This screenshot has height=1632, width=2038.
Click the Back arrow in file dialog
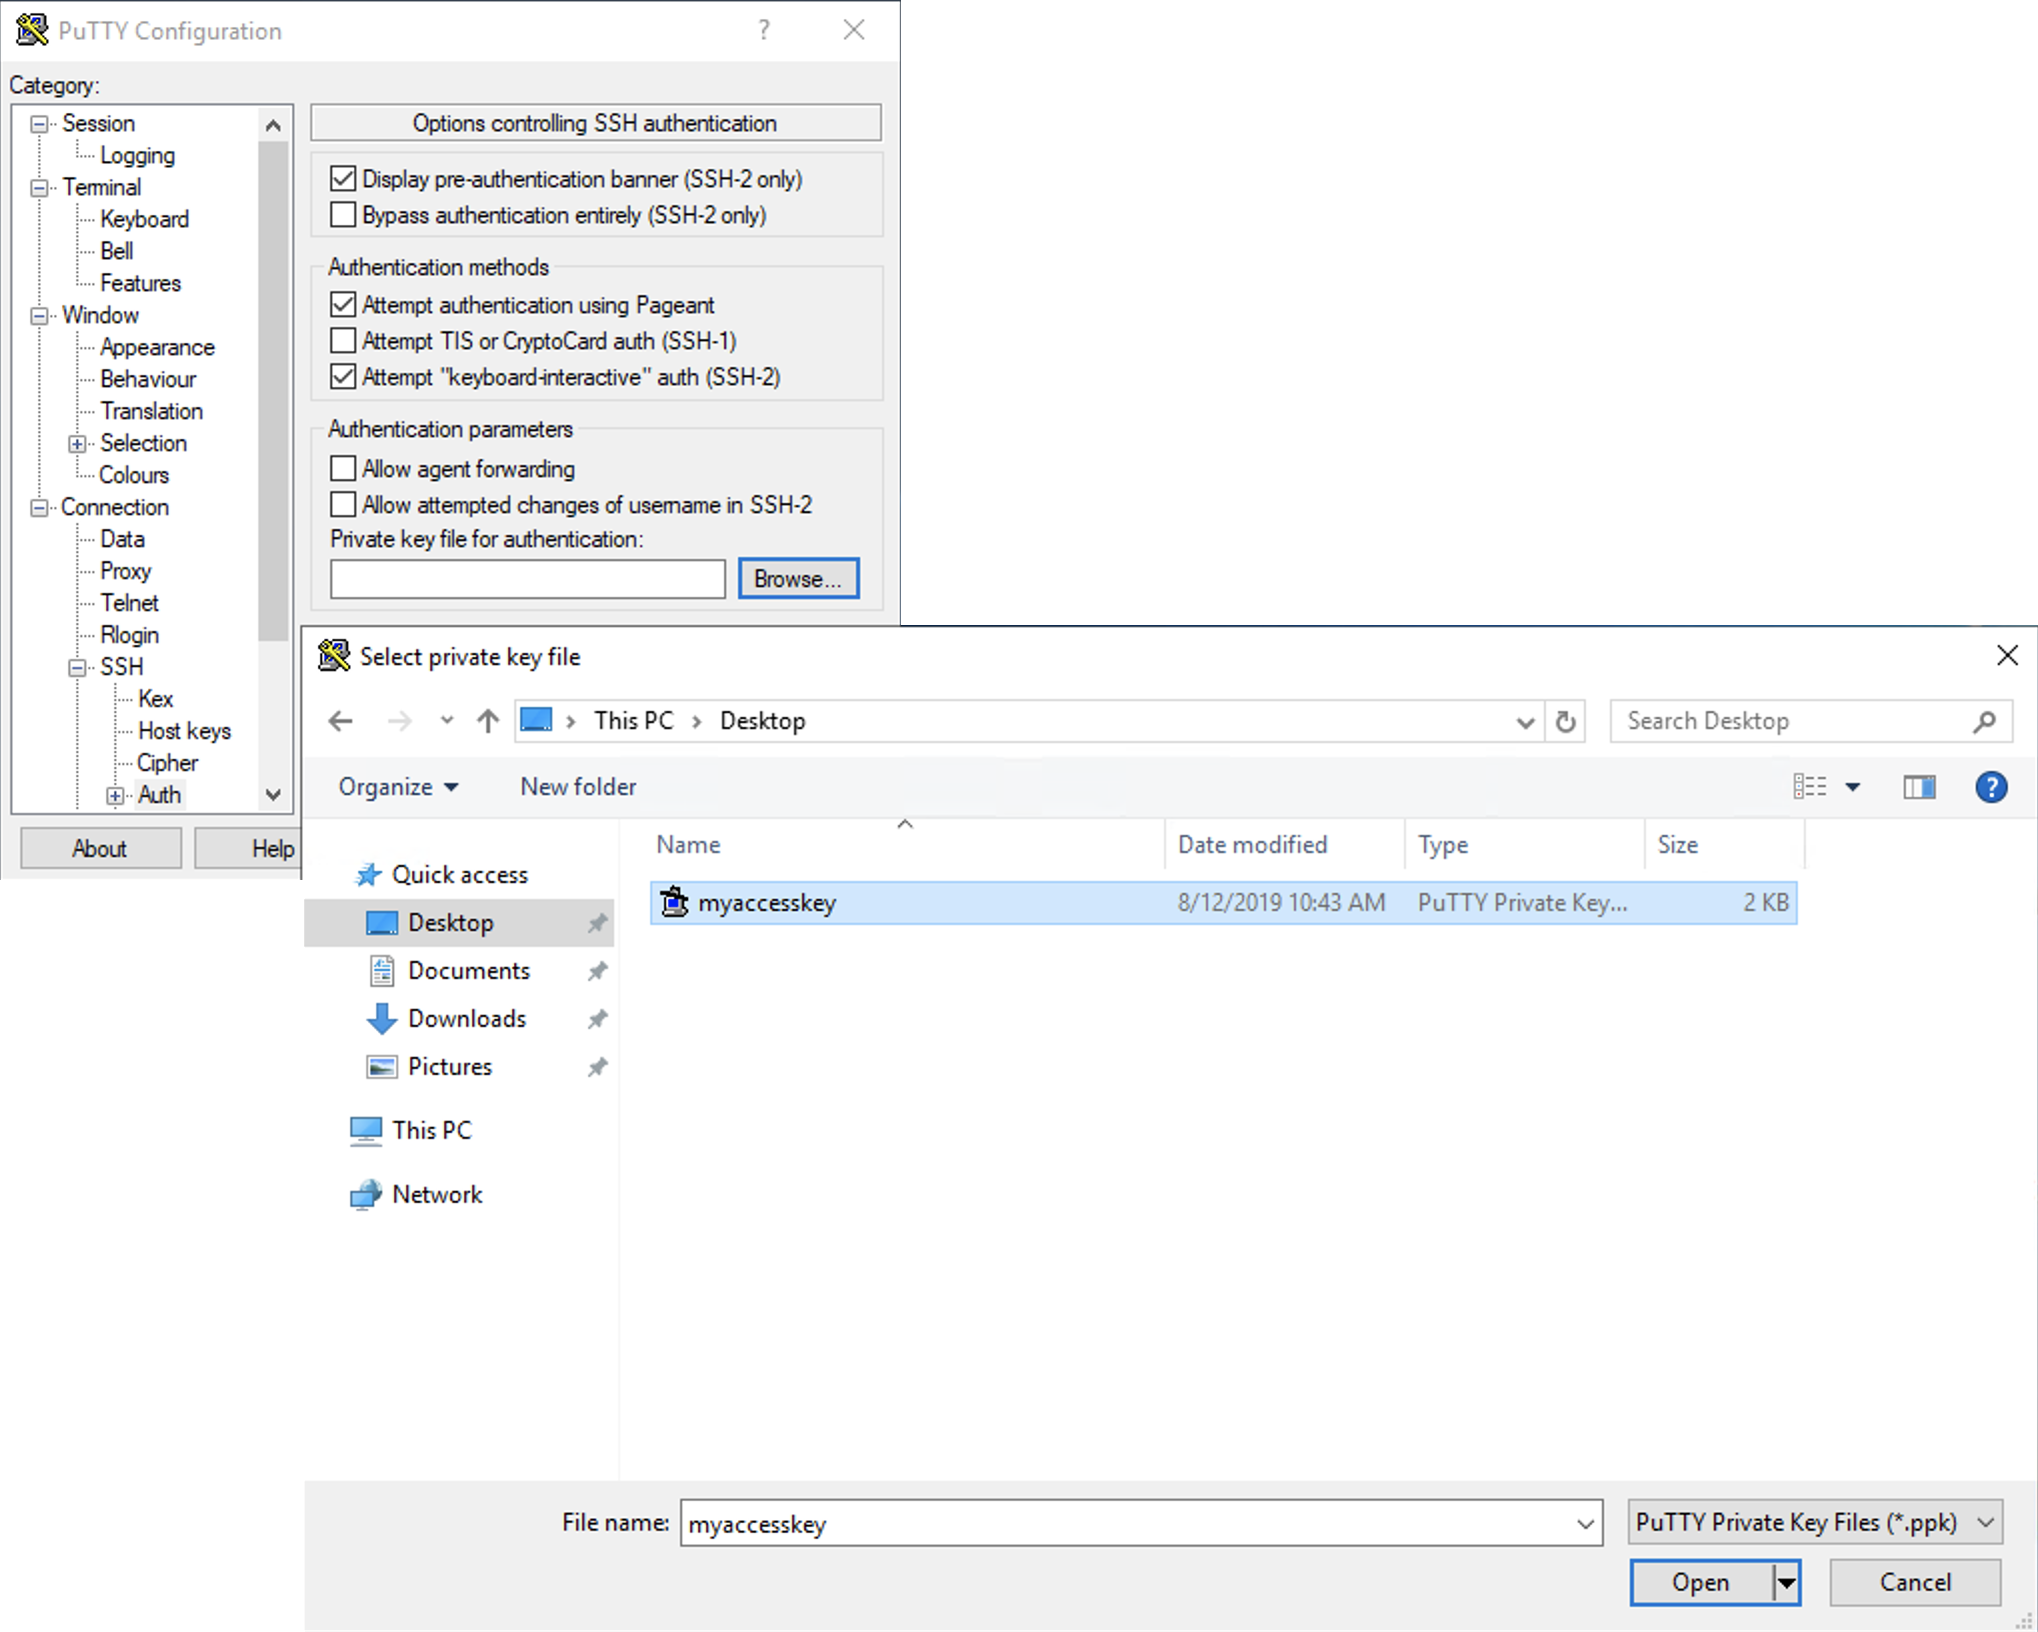(340, 721)
